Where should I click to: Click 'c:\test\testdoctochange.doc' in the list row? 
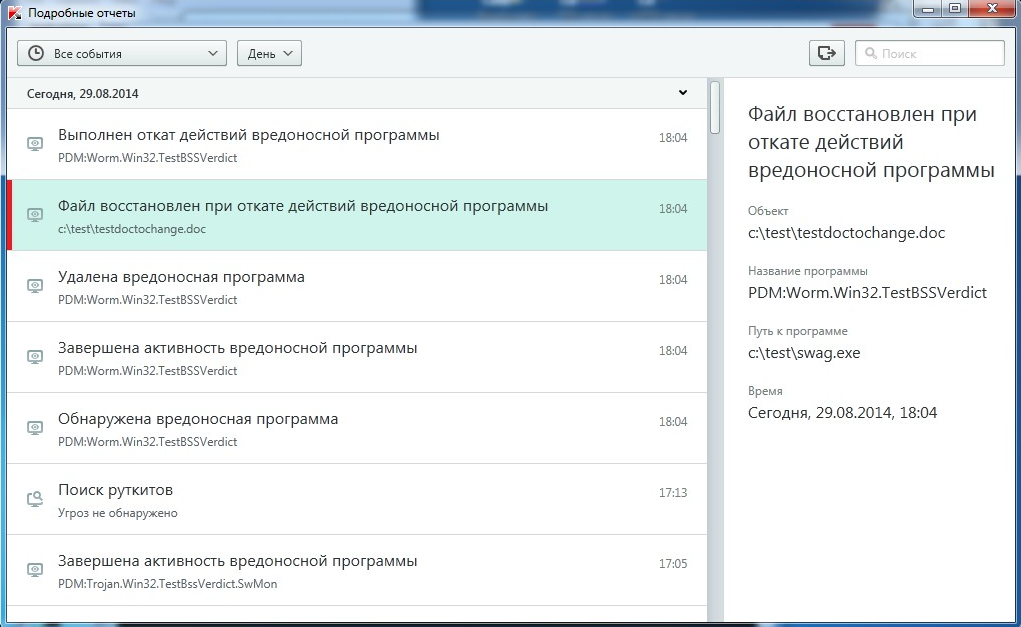tap(132, 229)
